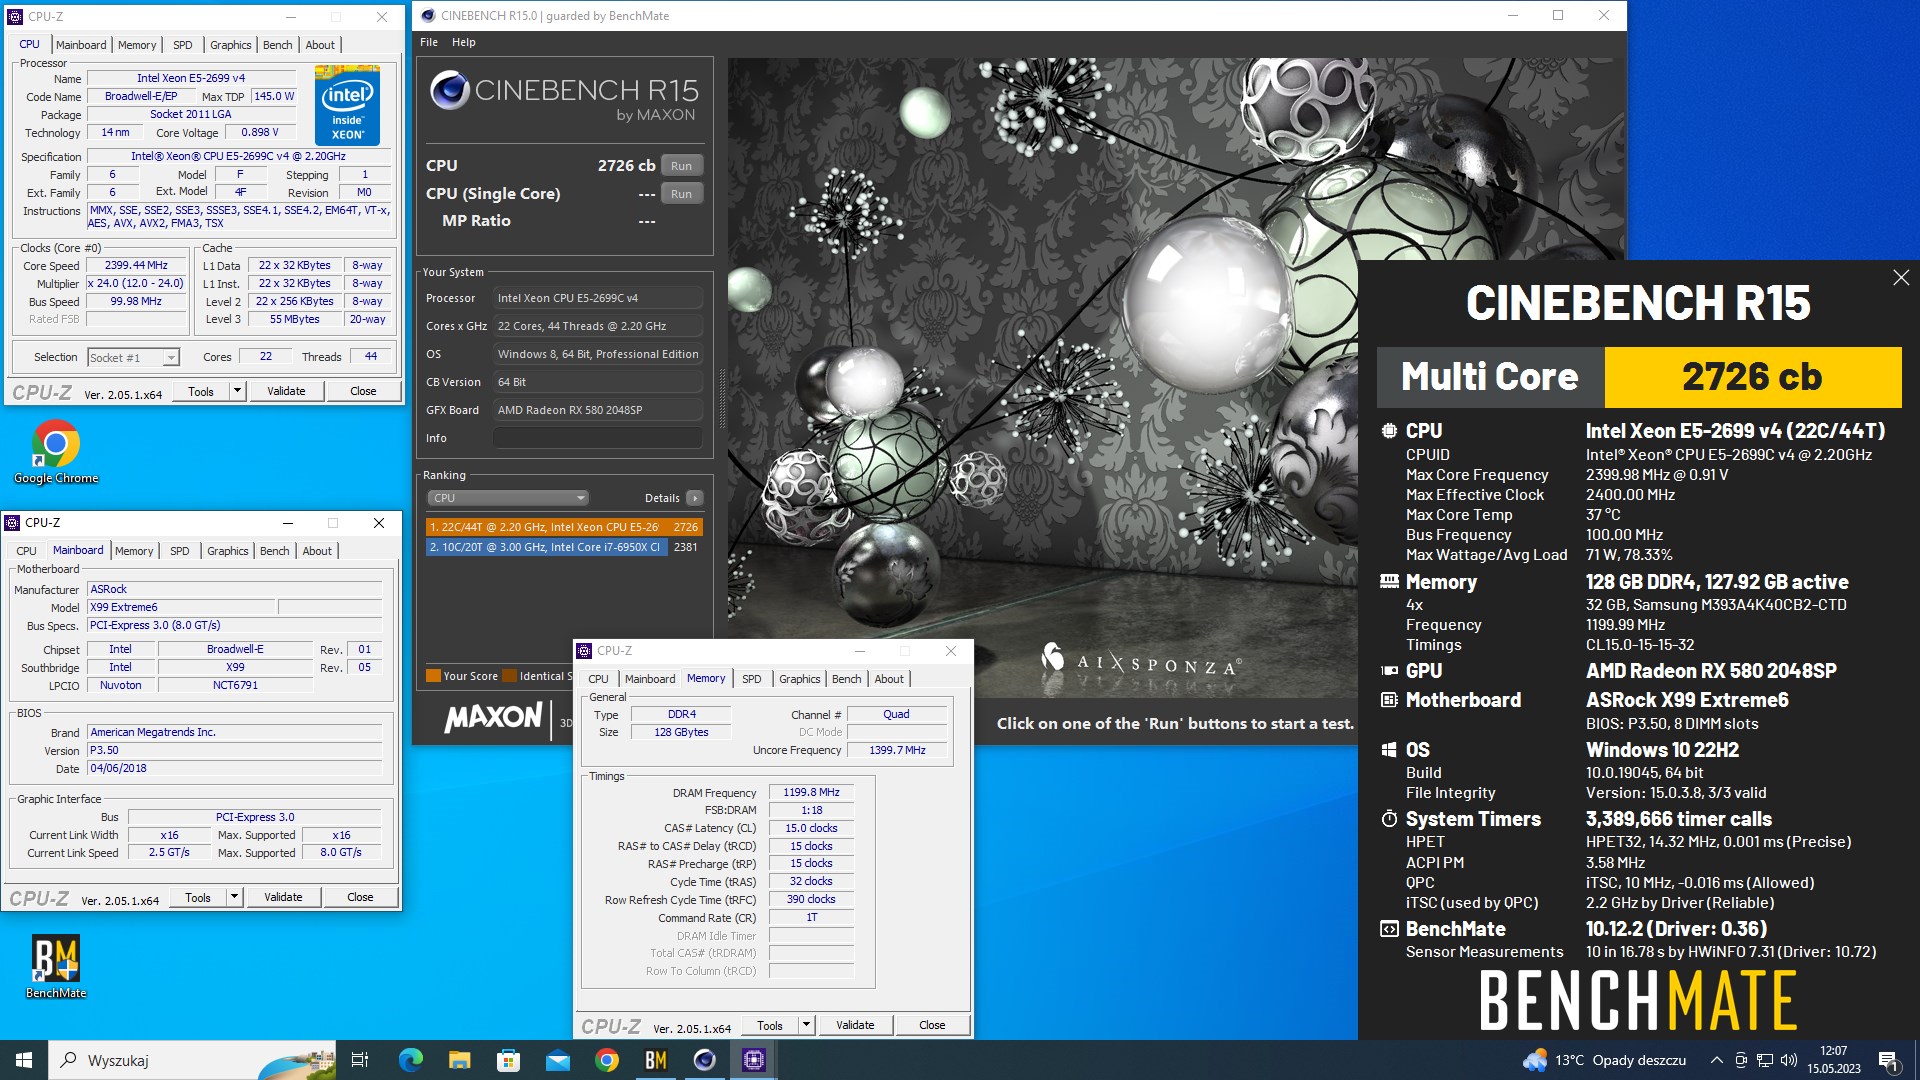The width and height of the screenshot is (1920, 1080).
Task: Open the Tools dropdown arrow in the top CPU-Z window
Action: [x=237, y=391]
